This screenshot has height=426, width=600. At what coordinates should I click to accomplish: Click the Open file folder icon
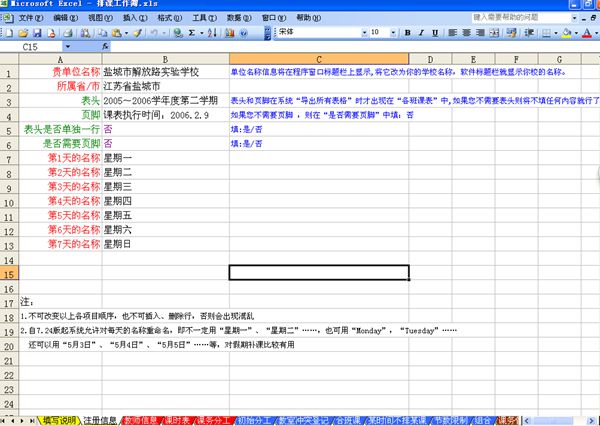tap(23, 33)
